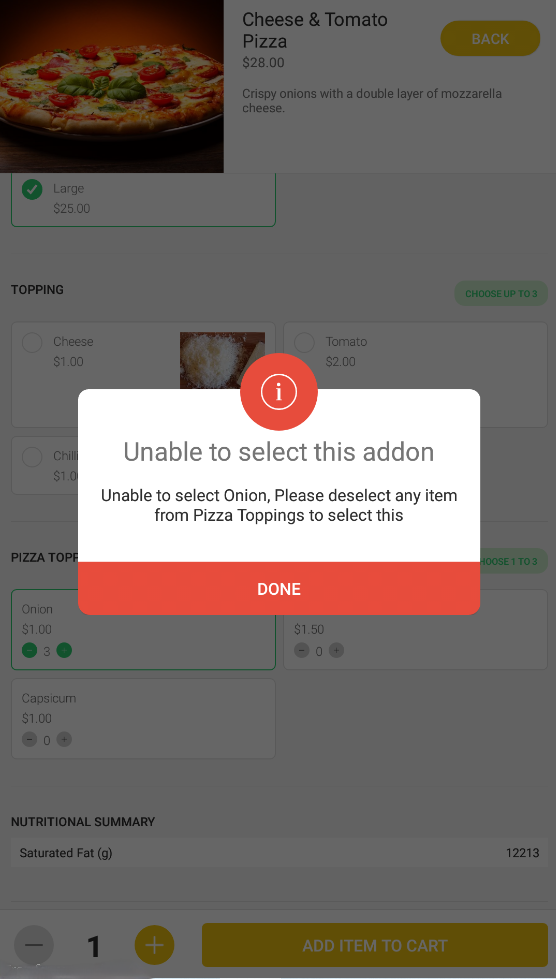Add item to cart
This screenshot has height=979, width=556.
click(374, 945)
